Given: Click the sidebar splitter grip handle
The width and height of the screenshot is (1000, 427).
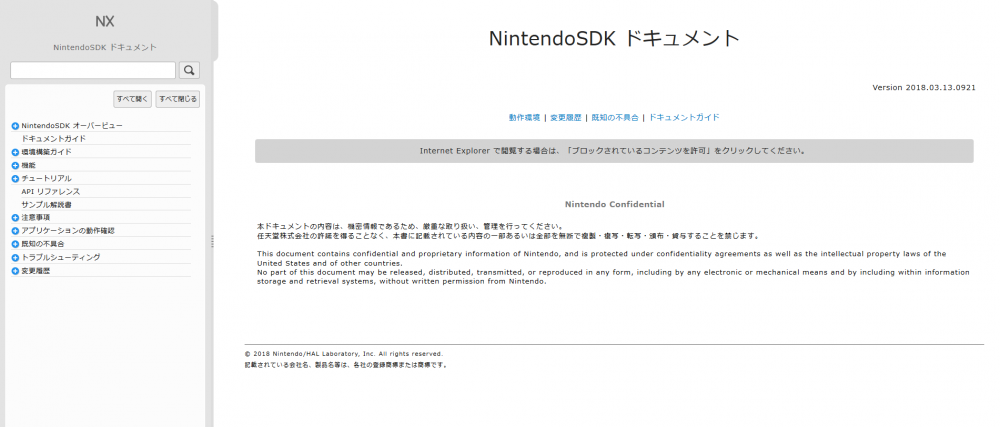Looking at the screenshot, I should pos(212,242).
